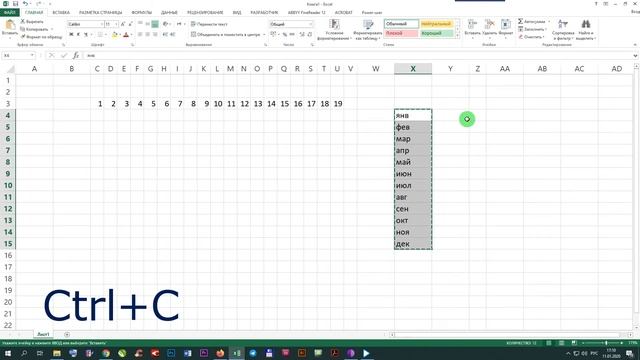Click Clear (Очистить) eraser icon
This screenshot has width=640, height=360.
click(x=521, y=37)
